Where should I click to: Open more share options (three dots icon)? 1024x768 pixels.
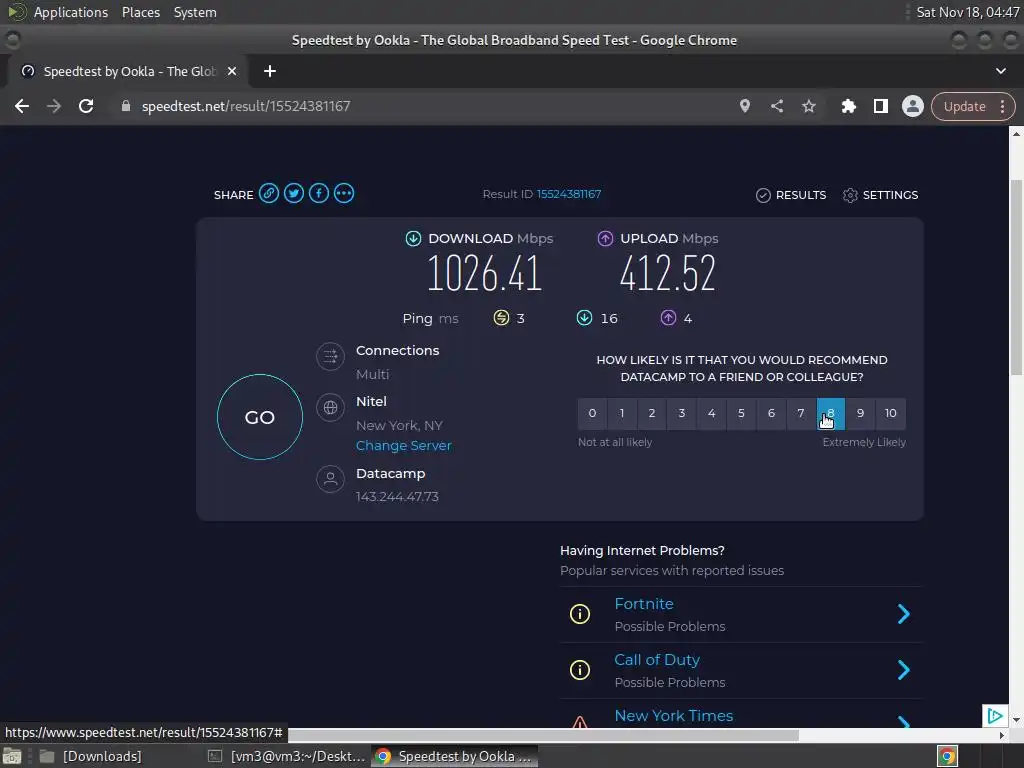pos(344,193)
